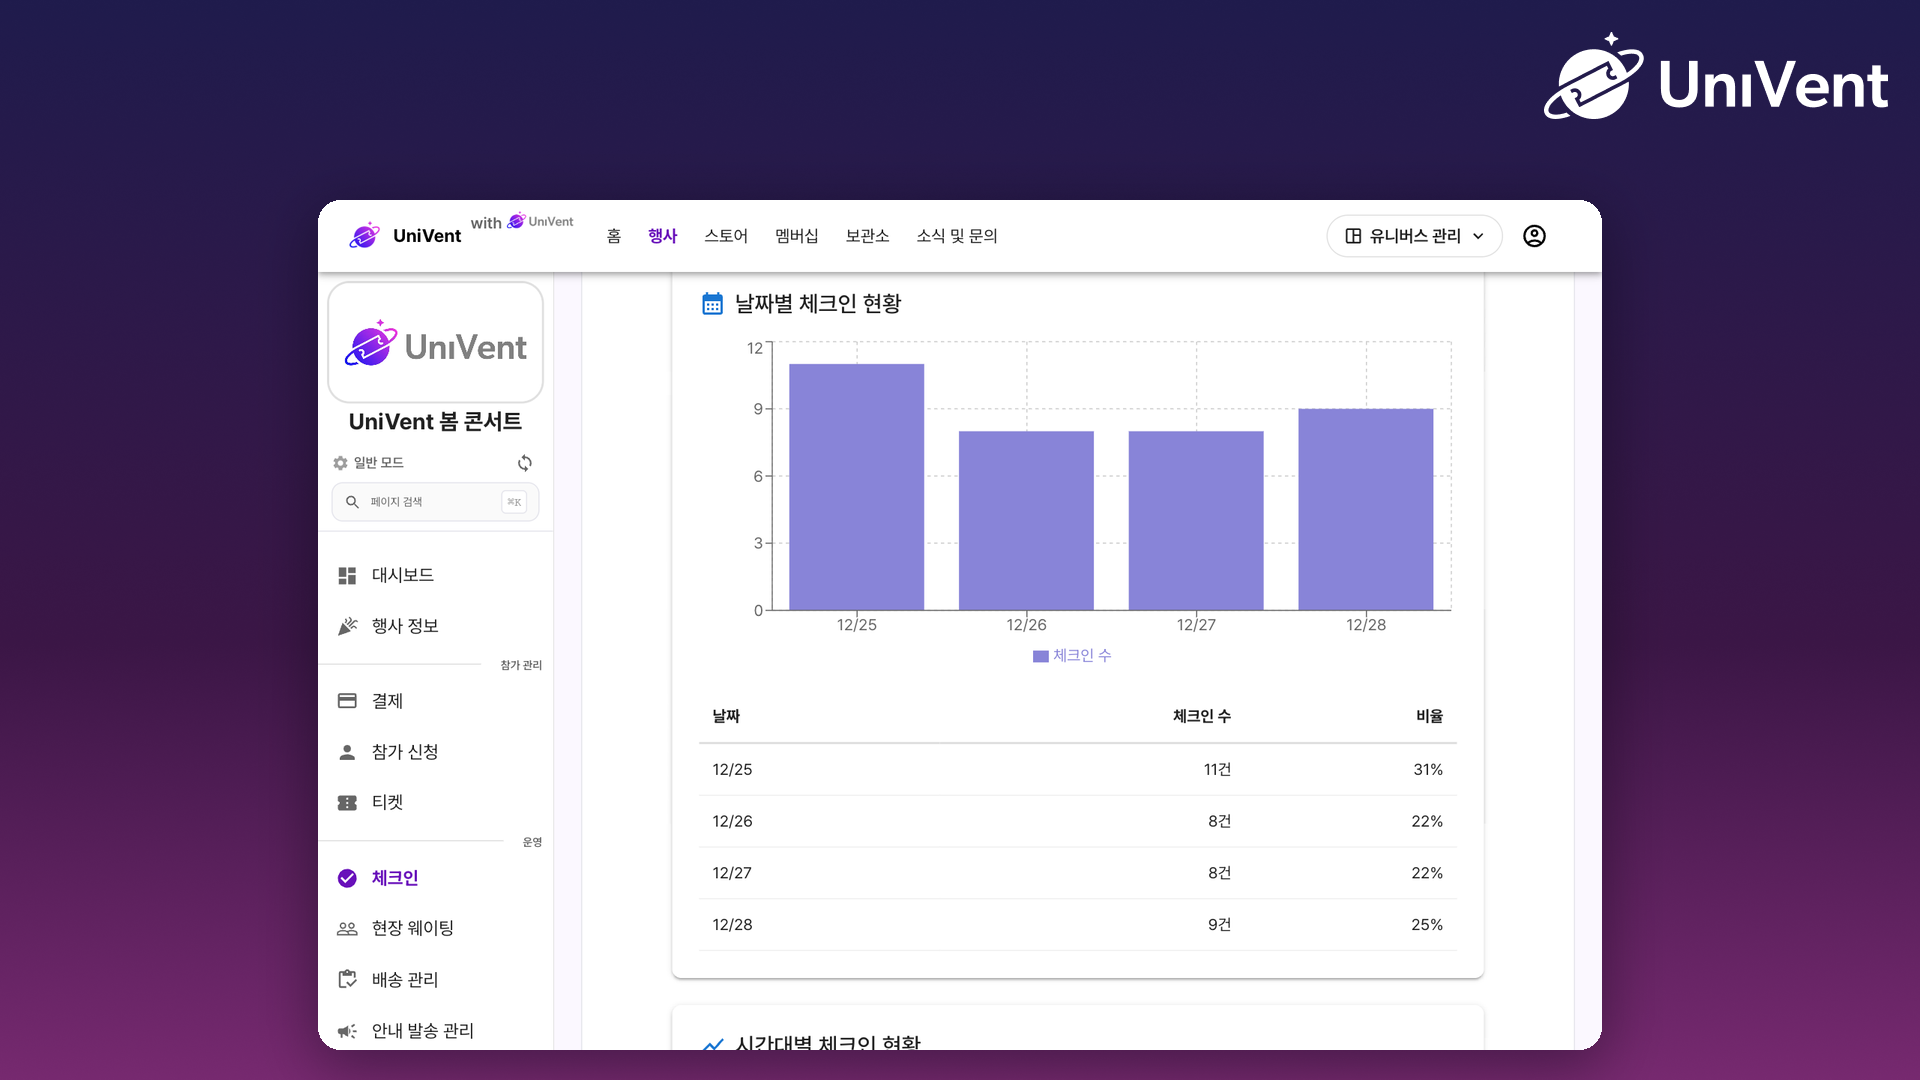Click the UniVent 봄 콘서트 event title
This screenshot has height=1080, width=1920.
coord(435,422)
